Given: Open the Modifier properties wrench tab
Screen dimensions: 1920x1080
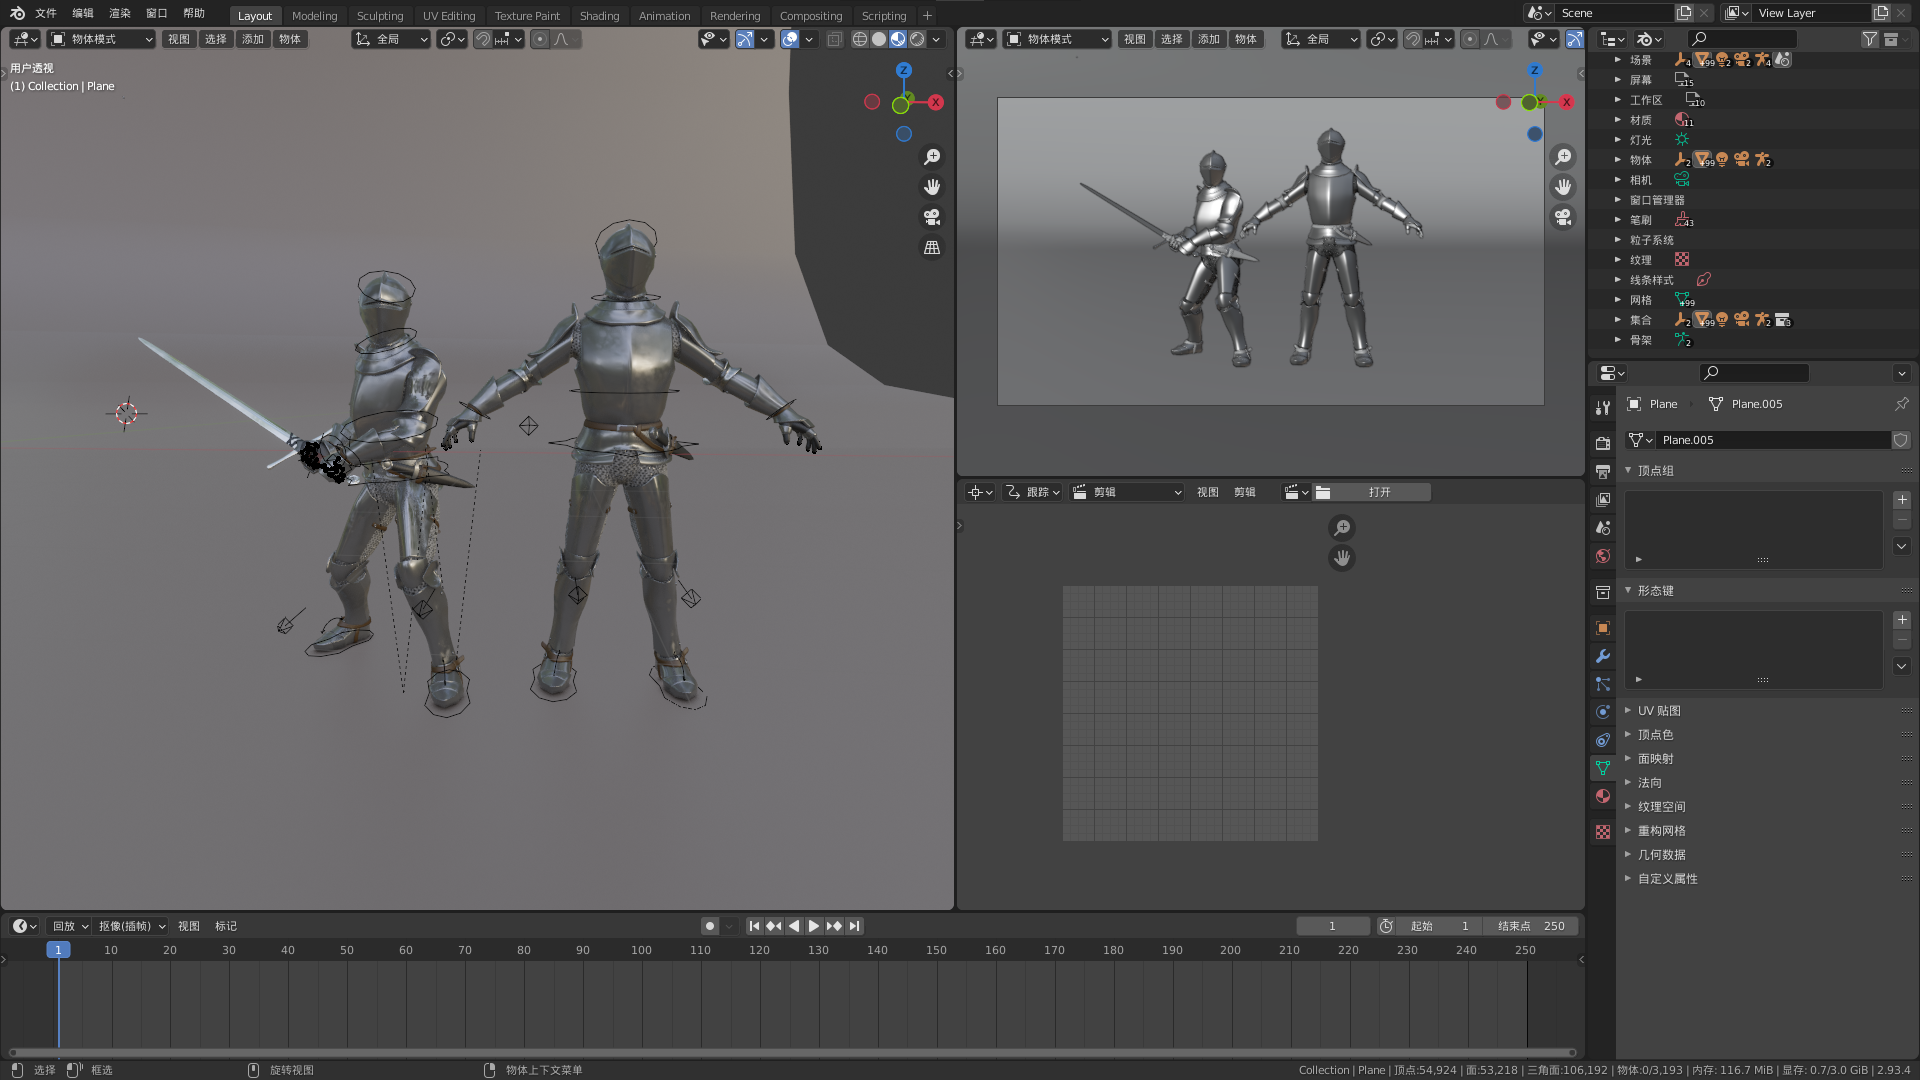Looking at the screenshot, I should point(1603,656).
